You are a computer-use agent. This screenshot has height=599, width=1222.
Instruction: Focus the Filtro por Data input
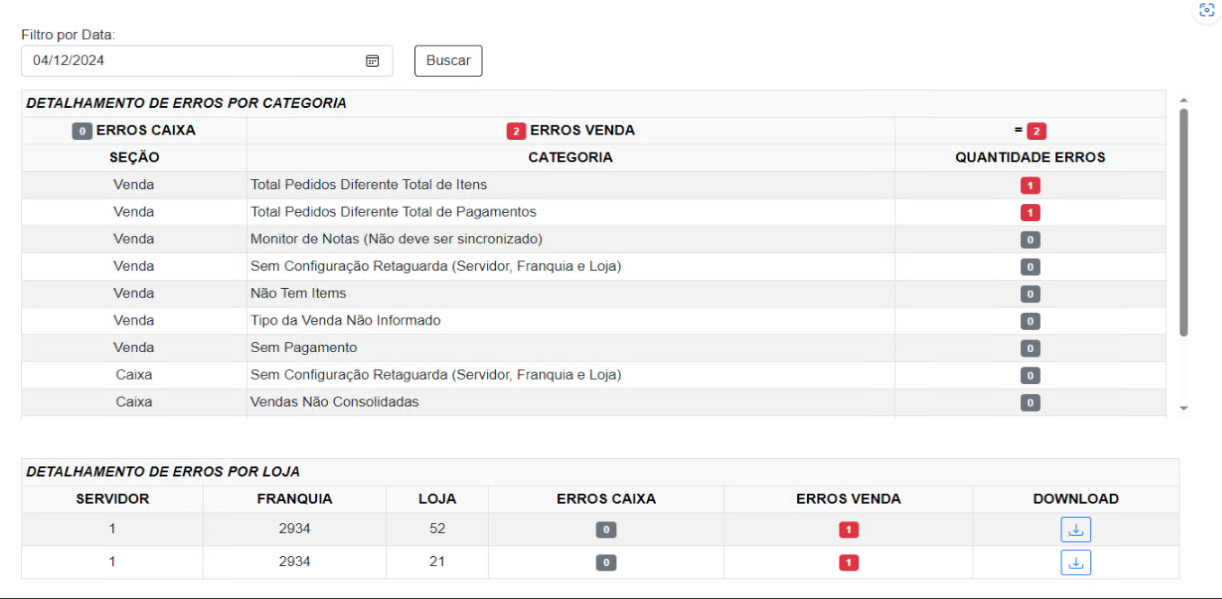[x=190, y=61]
